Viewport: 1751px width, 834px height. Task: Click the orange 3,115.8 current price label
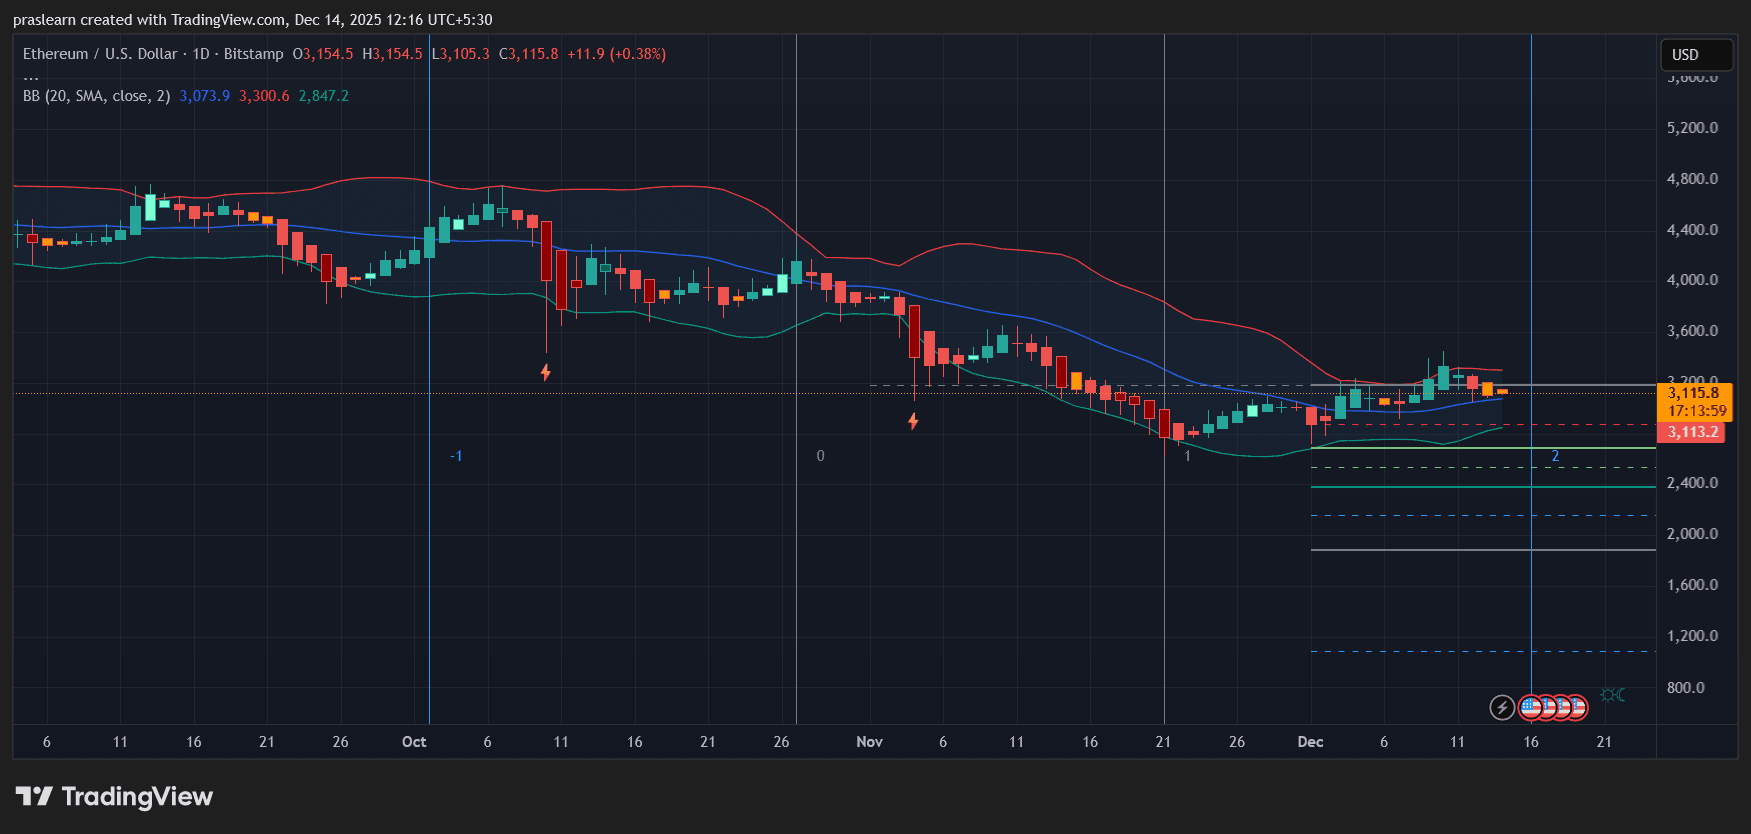tap(1693, 393)
